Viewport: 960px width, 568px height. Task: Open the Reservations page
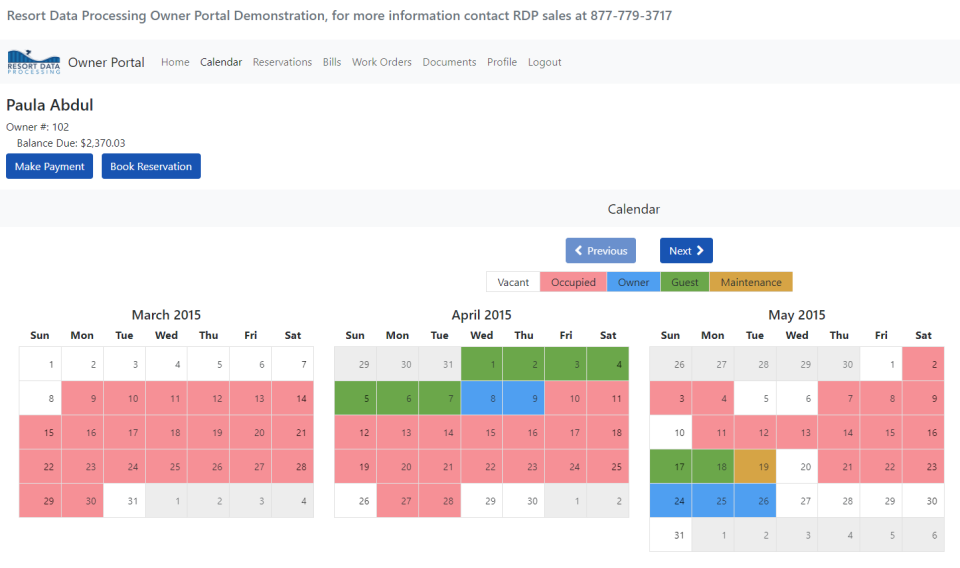pyautogui.click(x=282, y=62)
